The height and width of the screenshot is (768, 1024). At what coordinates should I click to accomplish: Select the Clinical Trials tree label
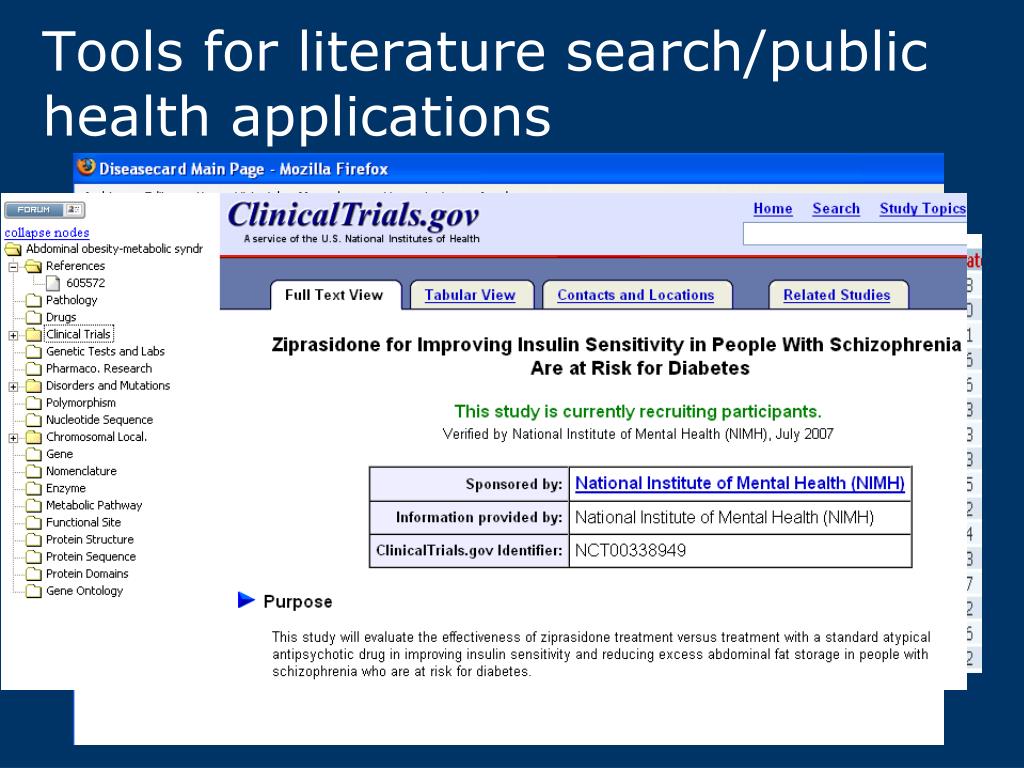pos(78,334)
